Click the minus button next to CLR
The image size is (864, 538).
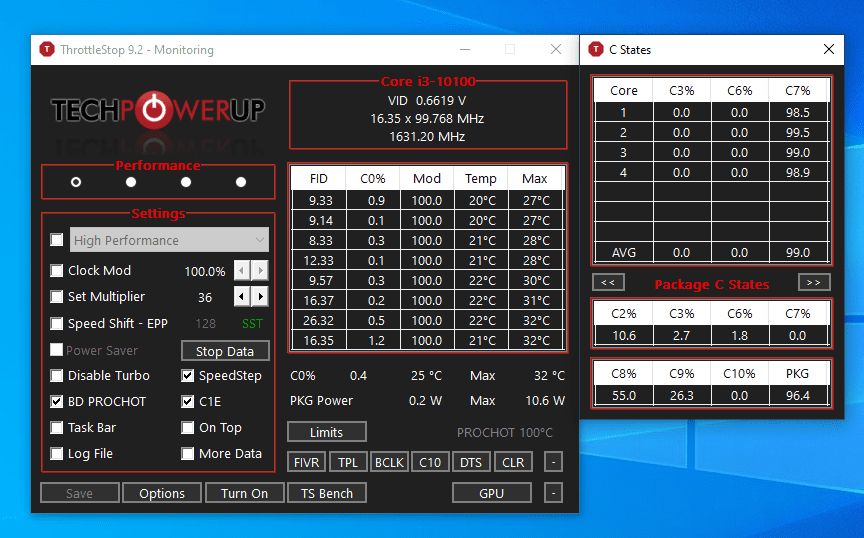coord(553,462)
